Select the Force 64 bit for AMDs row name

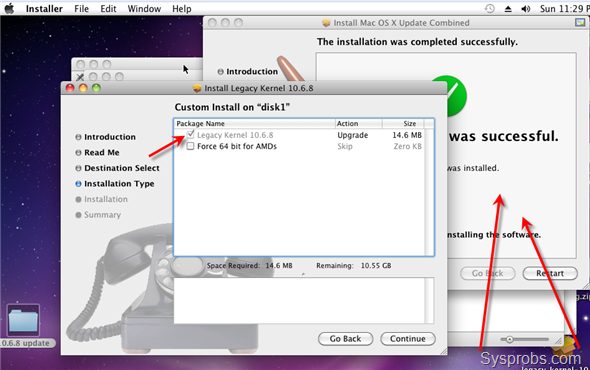coord(237,146)
